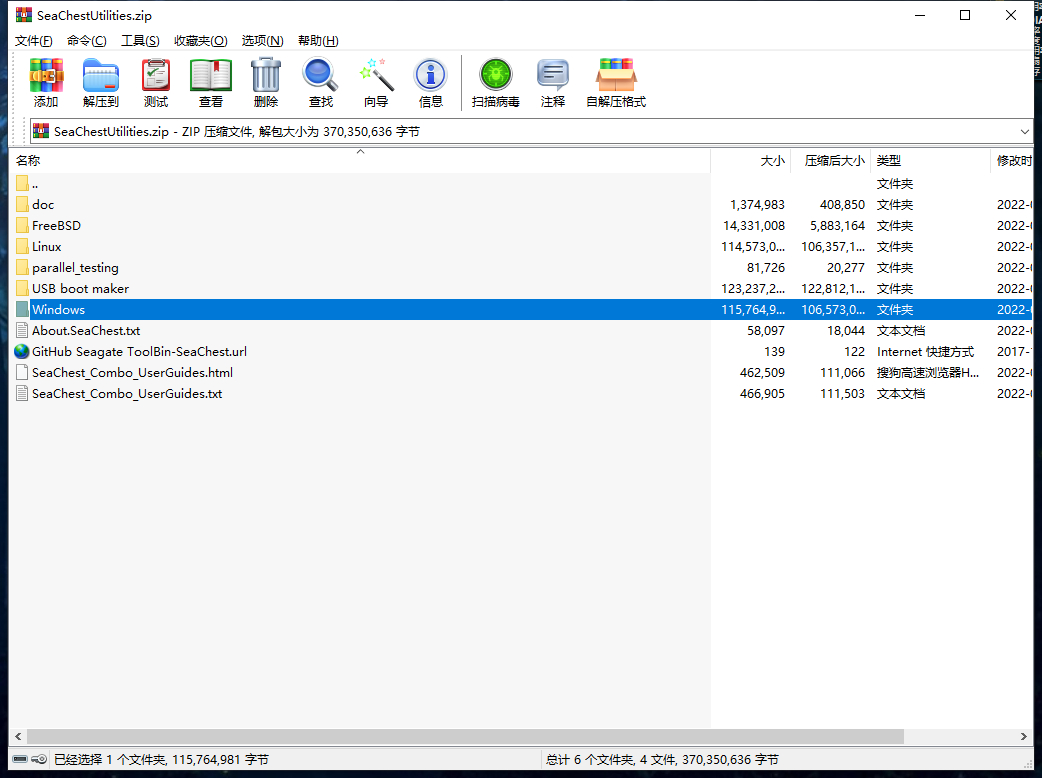Click the packed size 5,883,164

point(837,226)
